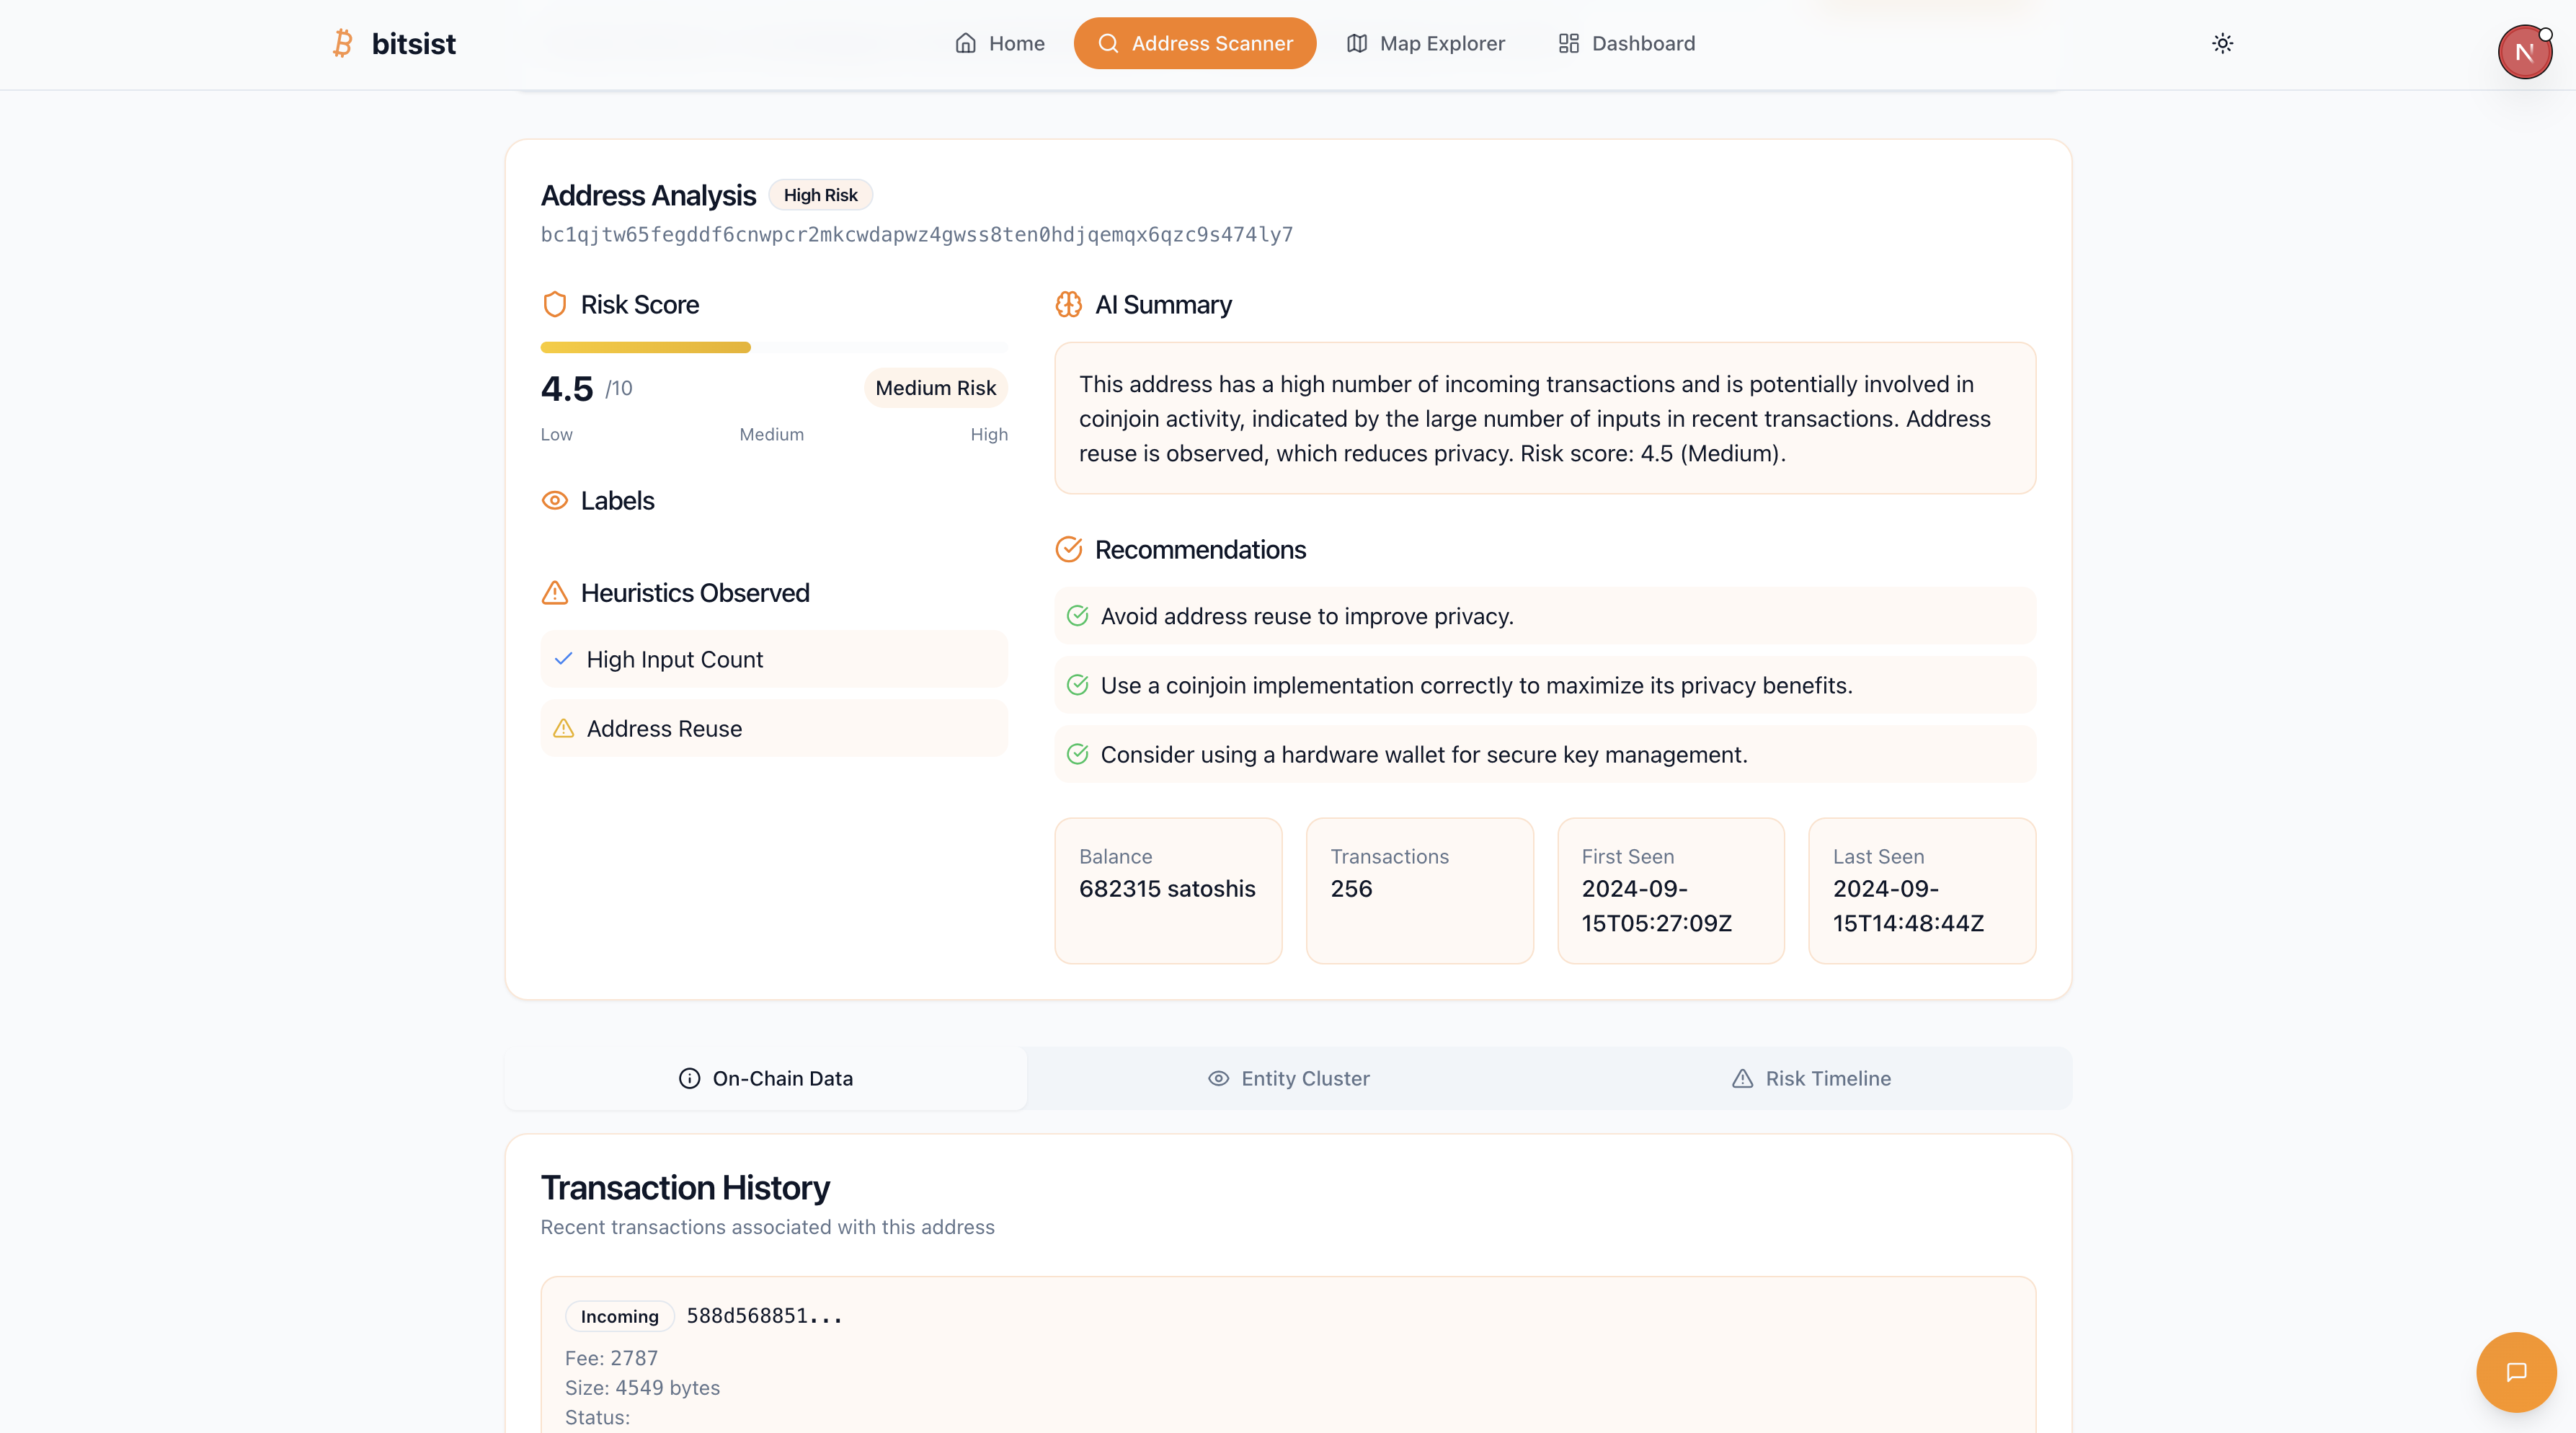Click the bitsist Bitcoin logo icon
Image resolution: width=2576 pixels, height=1433 pixels.
click(343, 43)
